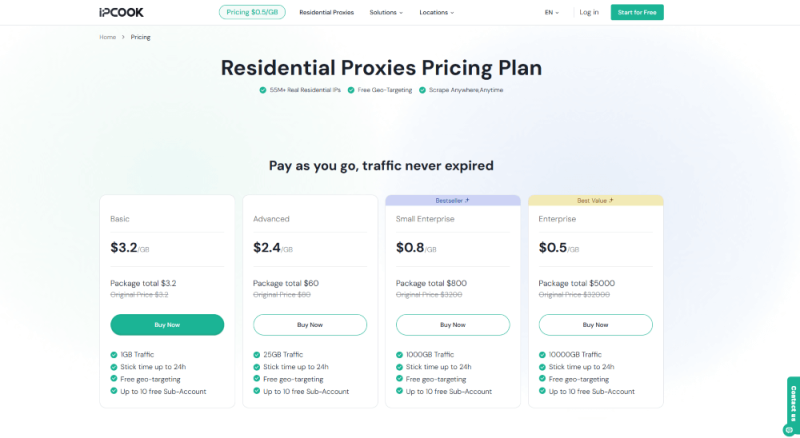The height and width of the screenshot is (438, 800).
Task: Click the Best Value badge on Enterprise
Action: 595,200
